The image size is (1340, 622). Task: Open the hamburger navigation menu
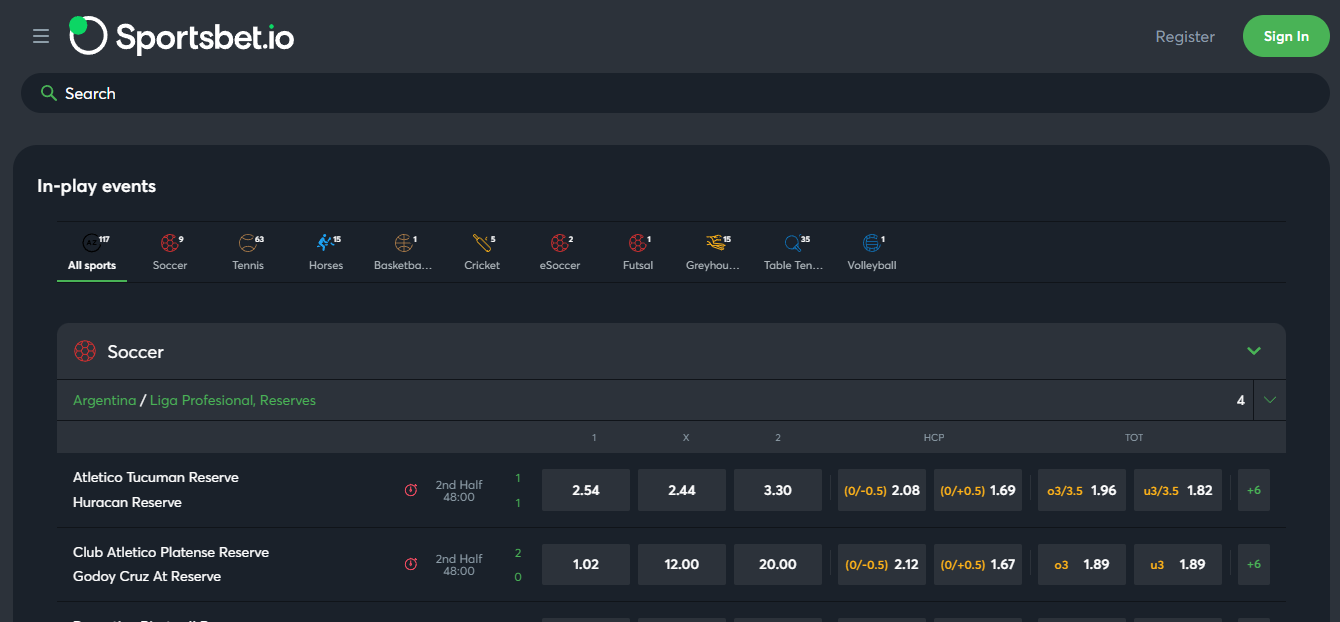click(x=41, y=36)
